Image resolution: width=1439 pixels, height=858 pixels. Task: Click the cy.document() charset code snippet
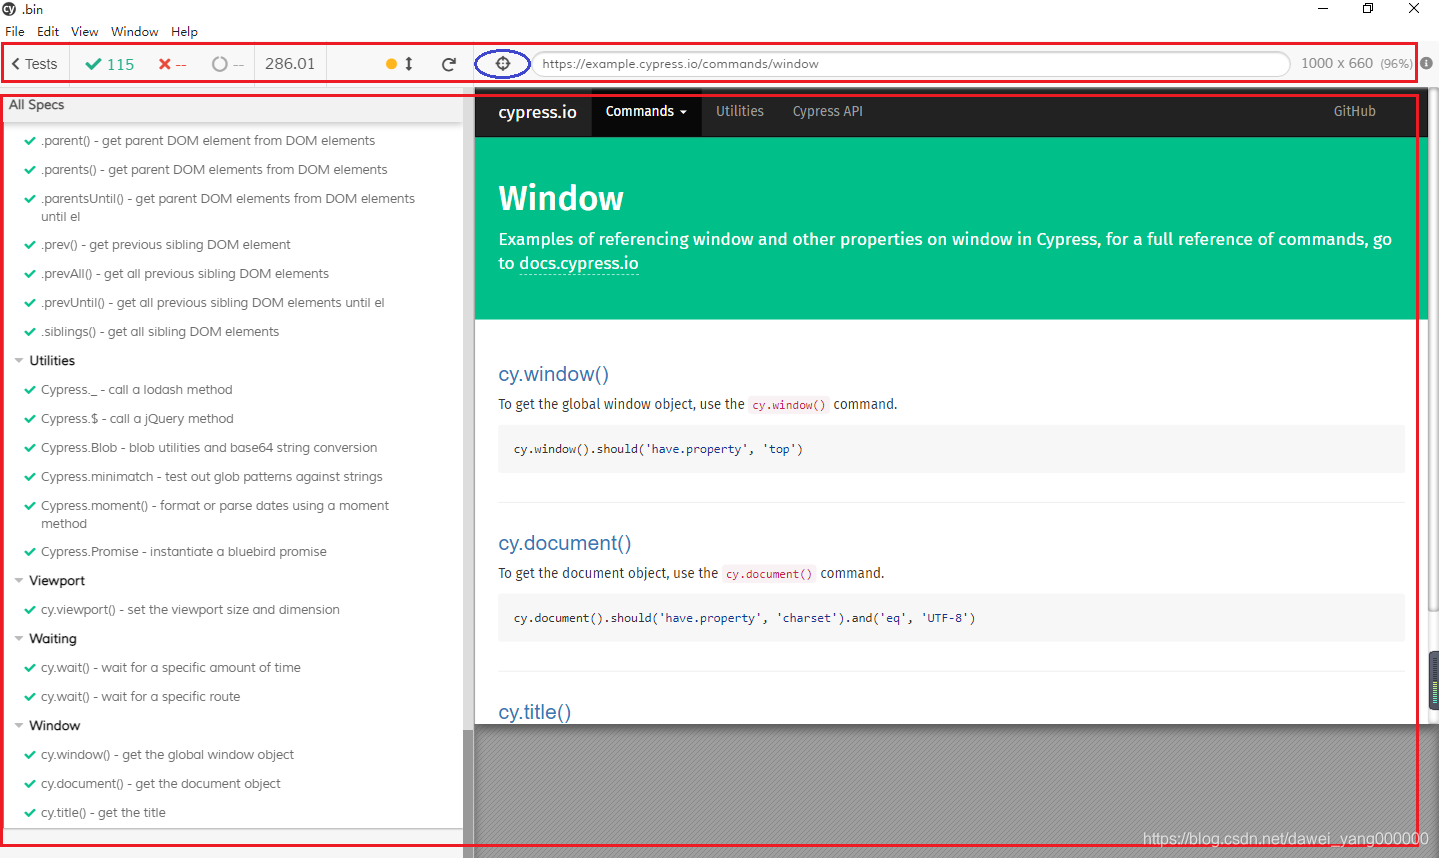(x=951, y=618)
